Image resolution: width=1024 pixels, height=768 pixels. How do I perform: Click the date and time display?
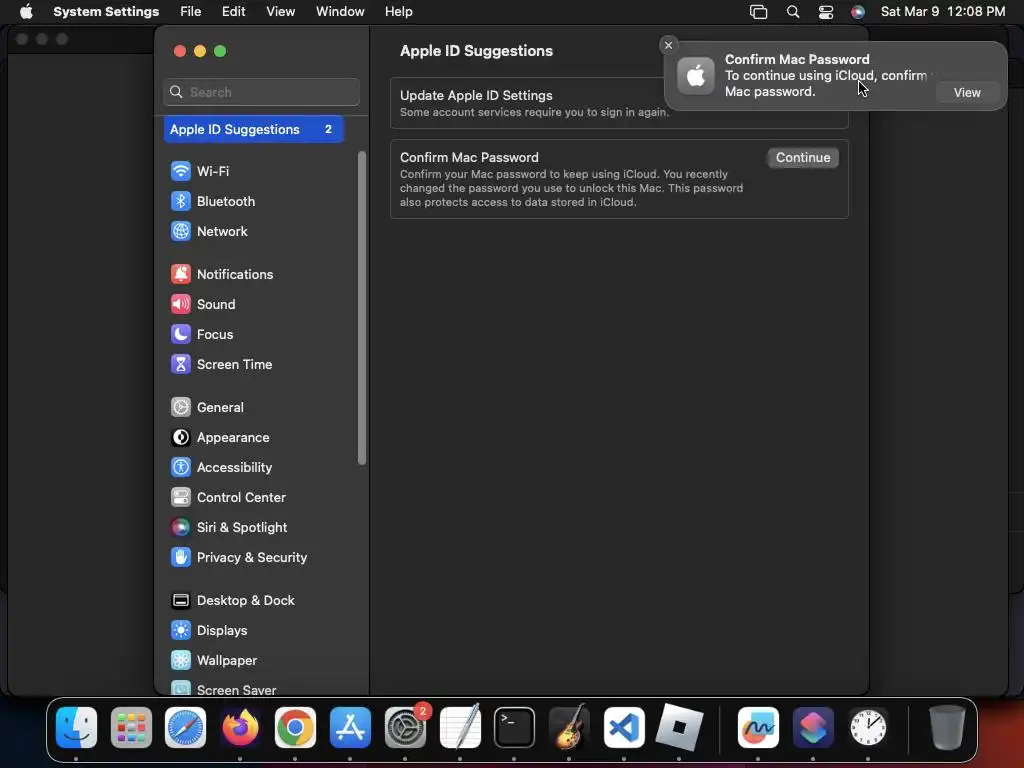pyautogui.click(x=943, y=12)
